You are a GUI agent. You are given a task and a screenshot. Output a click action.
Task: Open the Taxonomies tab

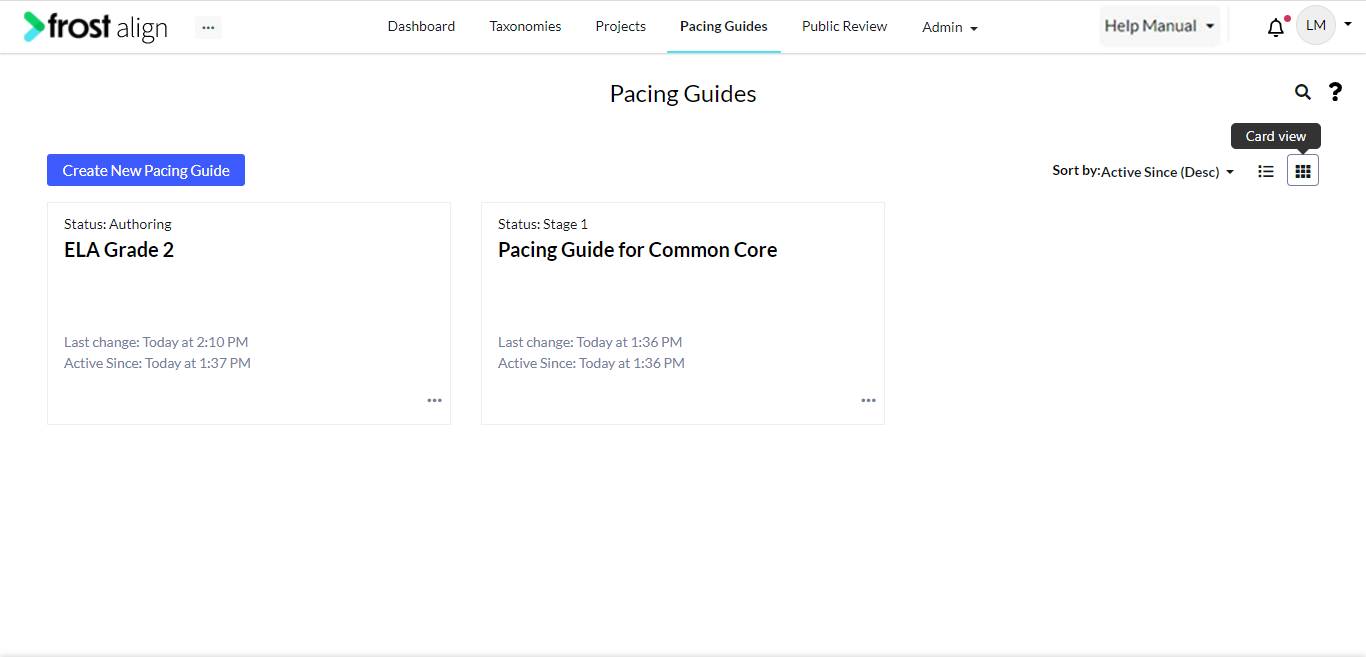pos(525,26)
